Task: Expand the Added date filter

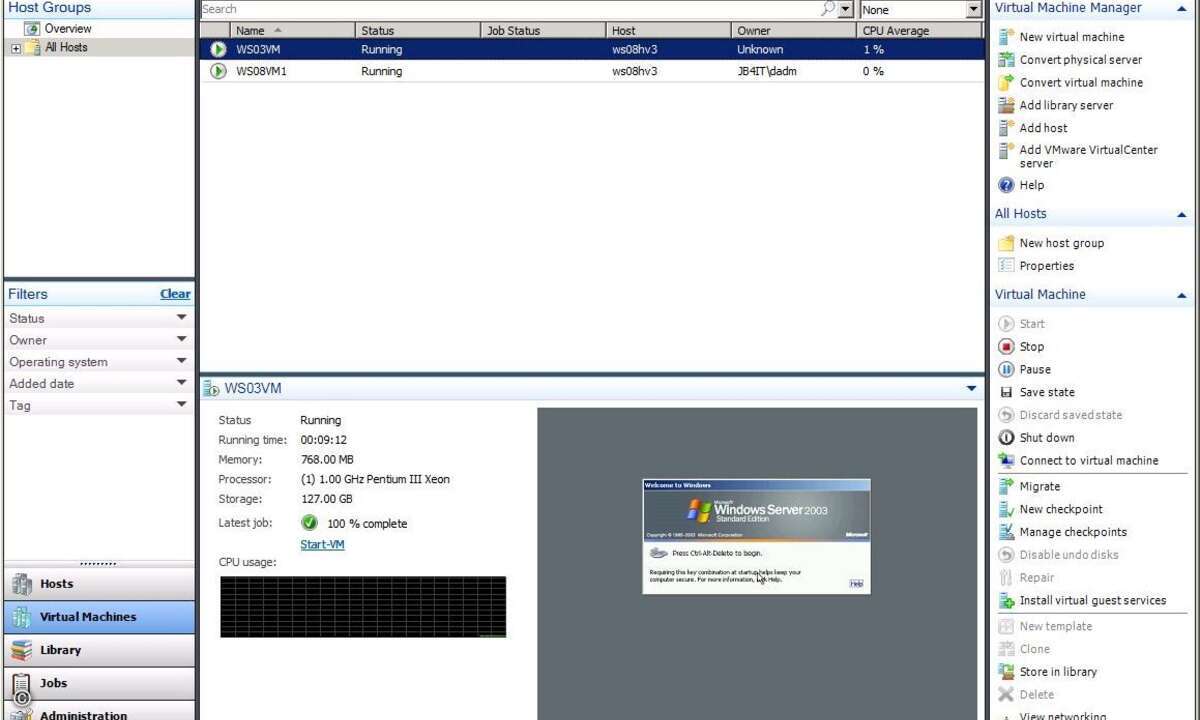Action: click(x=181, y=383)
